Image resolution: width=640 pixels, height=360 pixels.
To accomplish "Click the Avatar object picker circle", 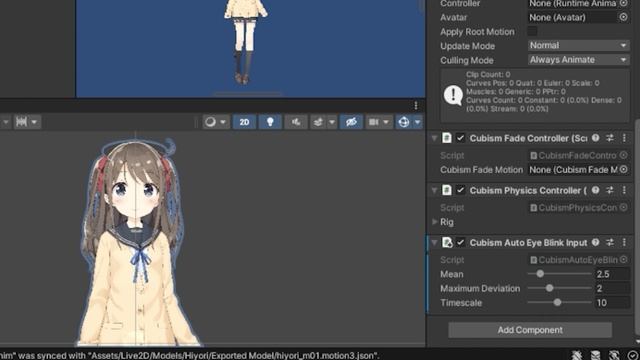I will 624,17.
